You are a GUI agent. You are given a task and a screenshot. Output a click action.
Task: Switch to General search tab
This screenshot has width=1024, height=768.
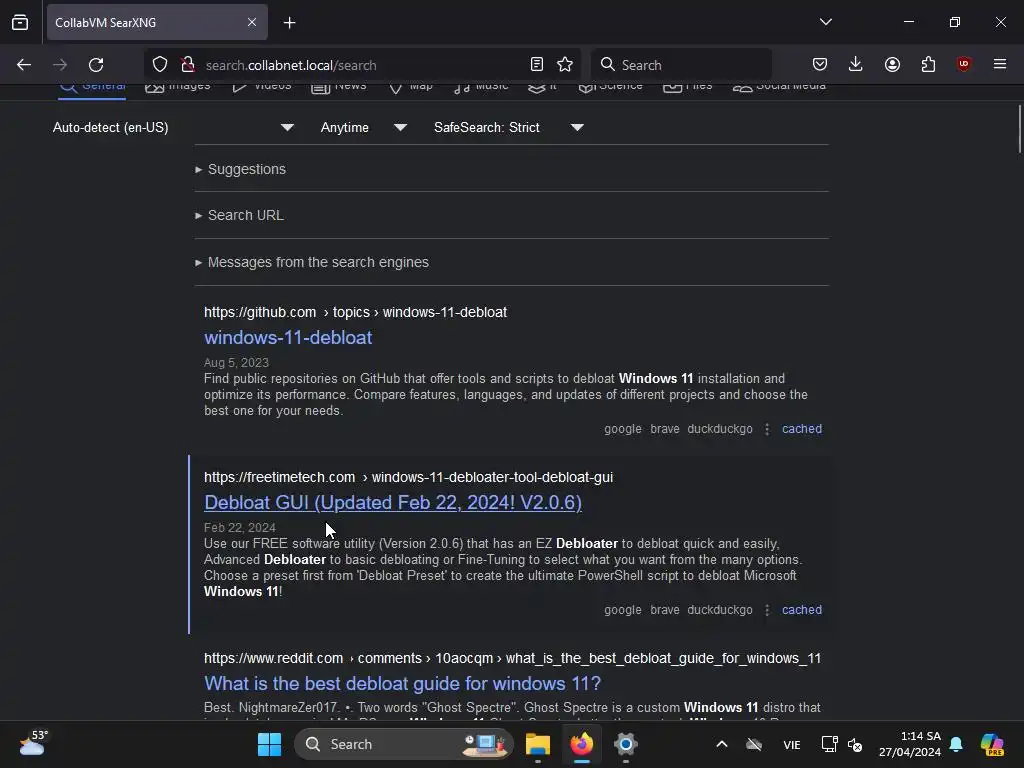[x=92, y=88]
